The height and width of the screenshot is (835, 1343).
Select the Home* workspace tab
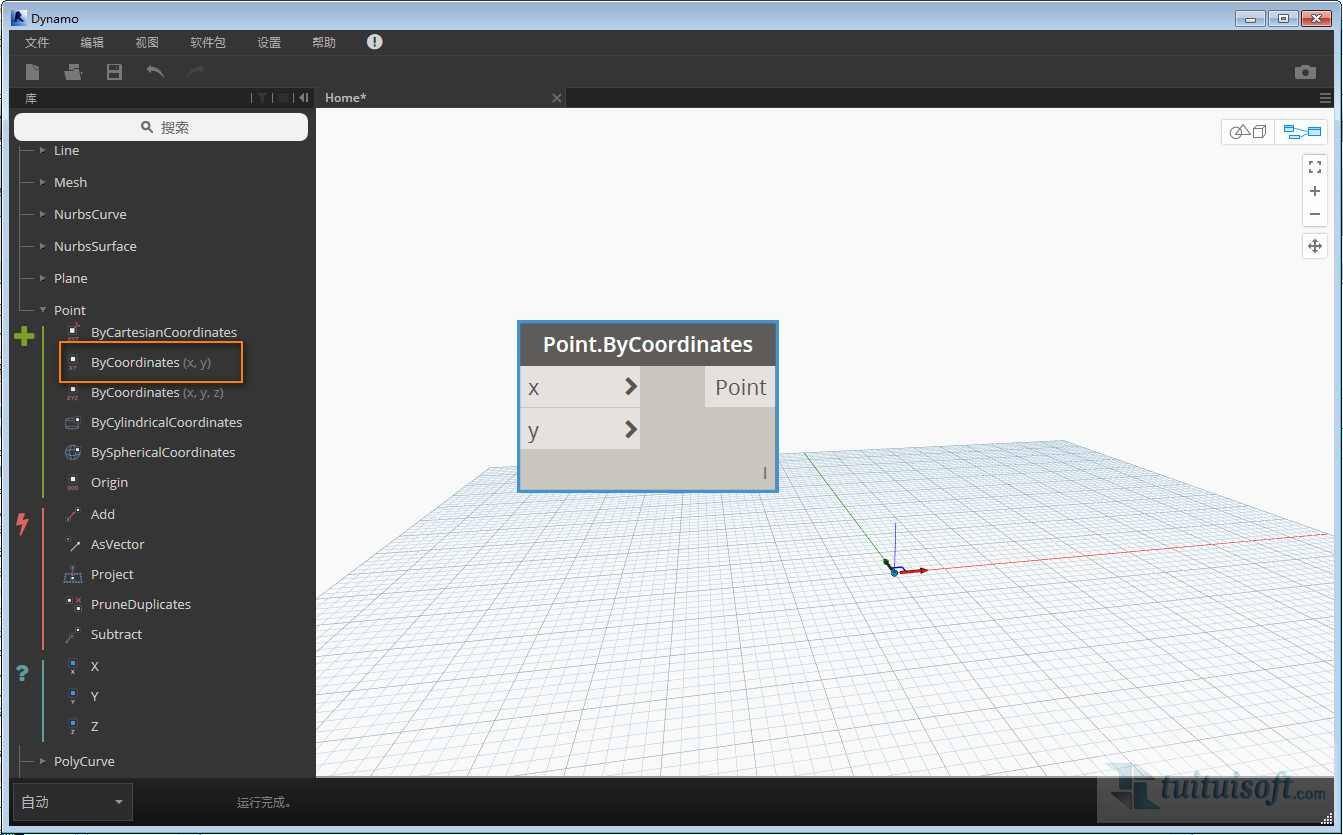click(x=346, y=97)
